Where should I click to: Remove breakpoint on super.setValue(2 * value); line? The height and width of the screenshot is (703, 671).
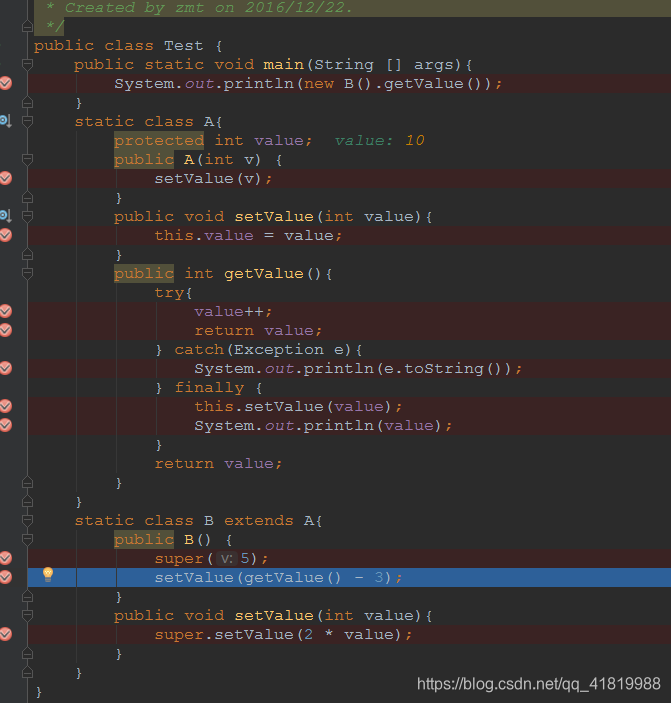point(5,634)
